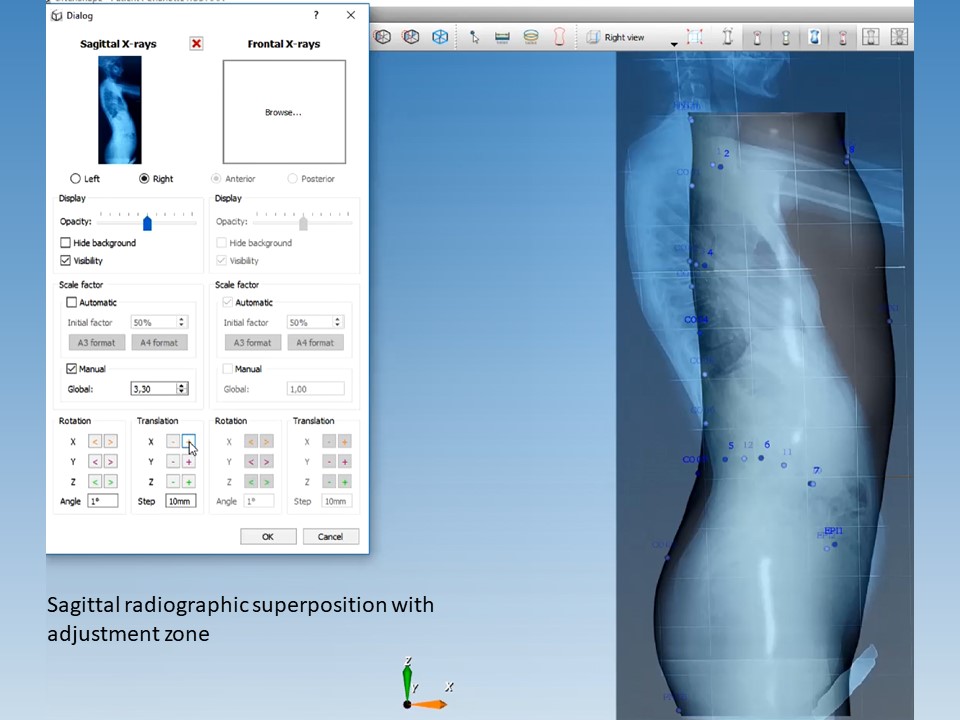The width and height of the screenshot is (960, 720).
Task: Rotate sagittal X-ray negative around X
Action: (x=95, y=441)
